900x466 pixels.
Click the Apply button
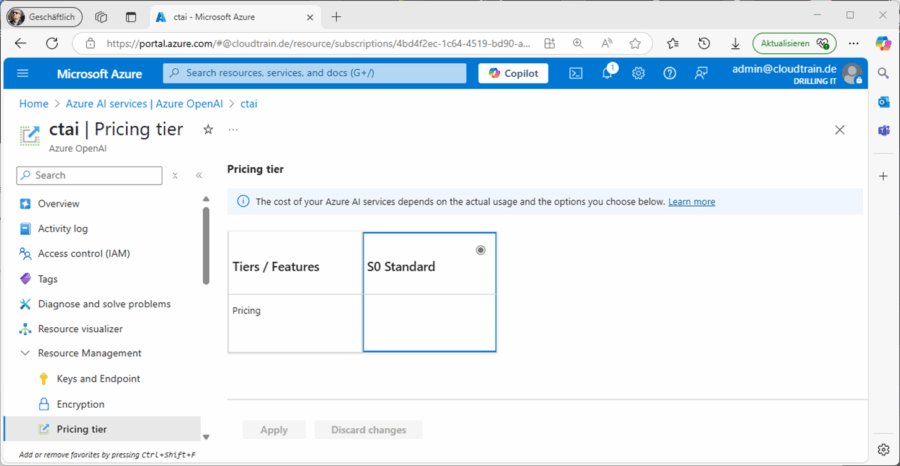[x=274, y=430]
